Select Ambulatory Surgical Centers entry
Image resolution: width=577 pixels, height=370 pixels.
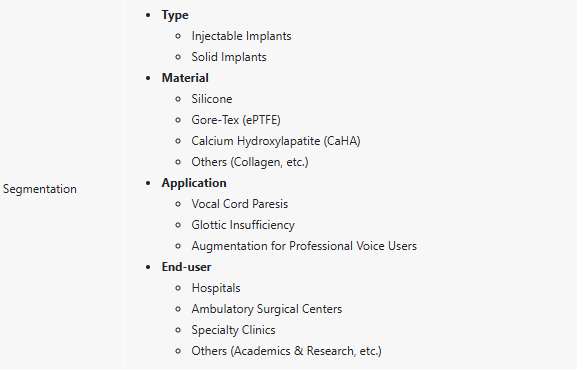point(266,309)
